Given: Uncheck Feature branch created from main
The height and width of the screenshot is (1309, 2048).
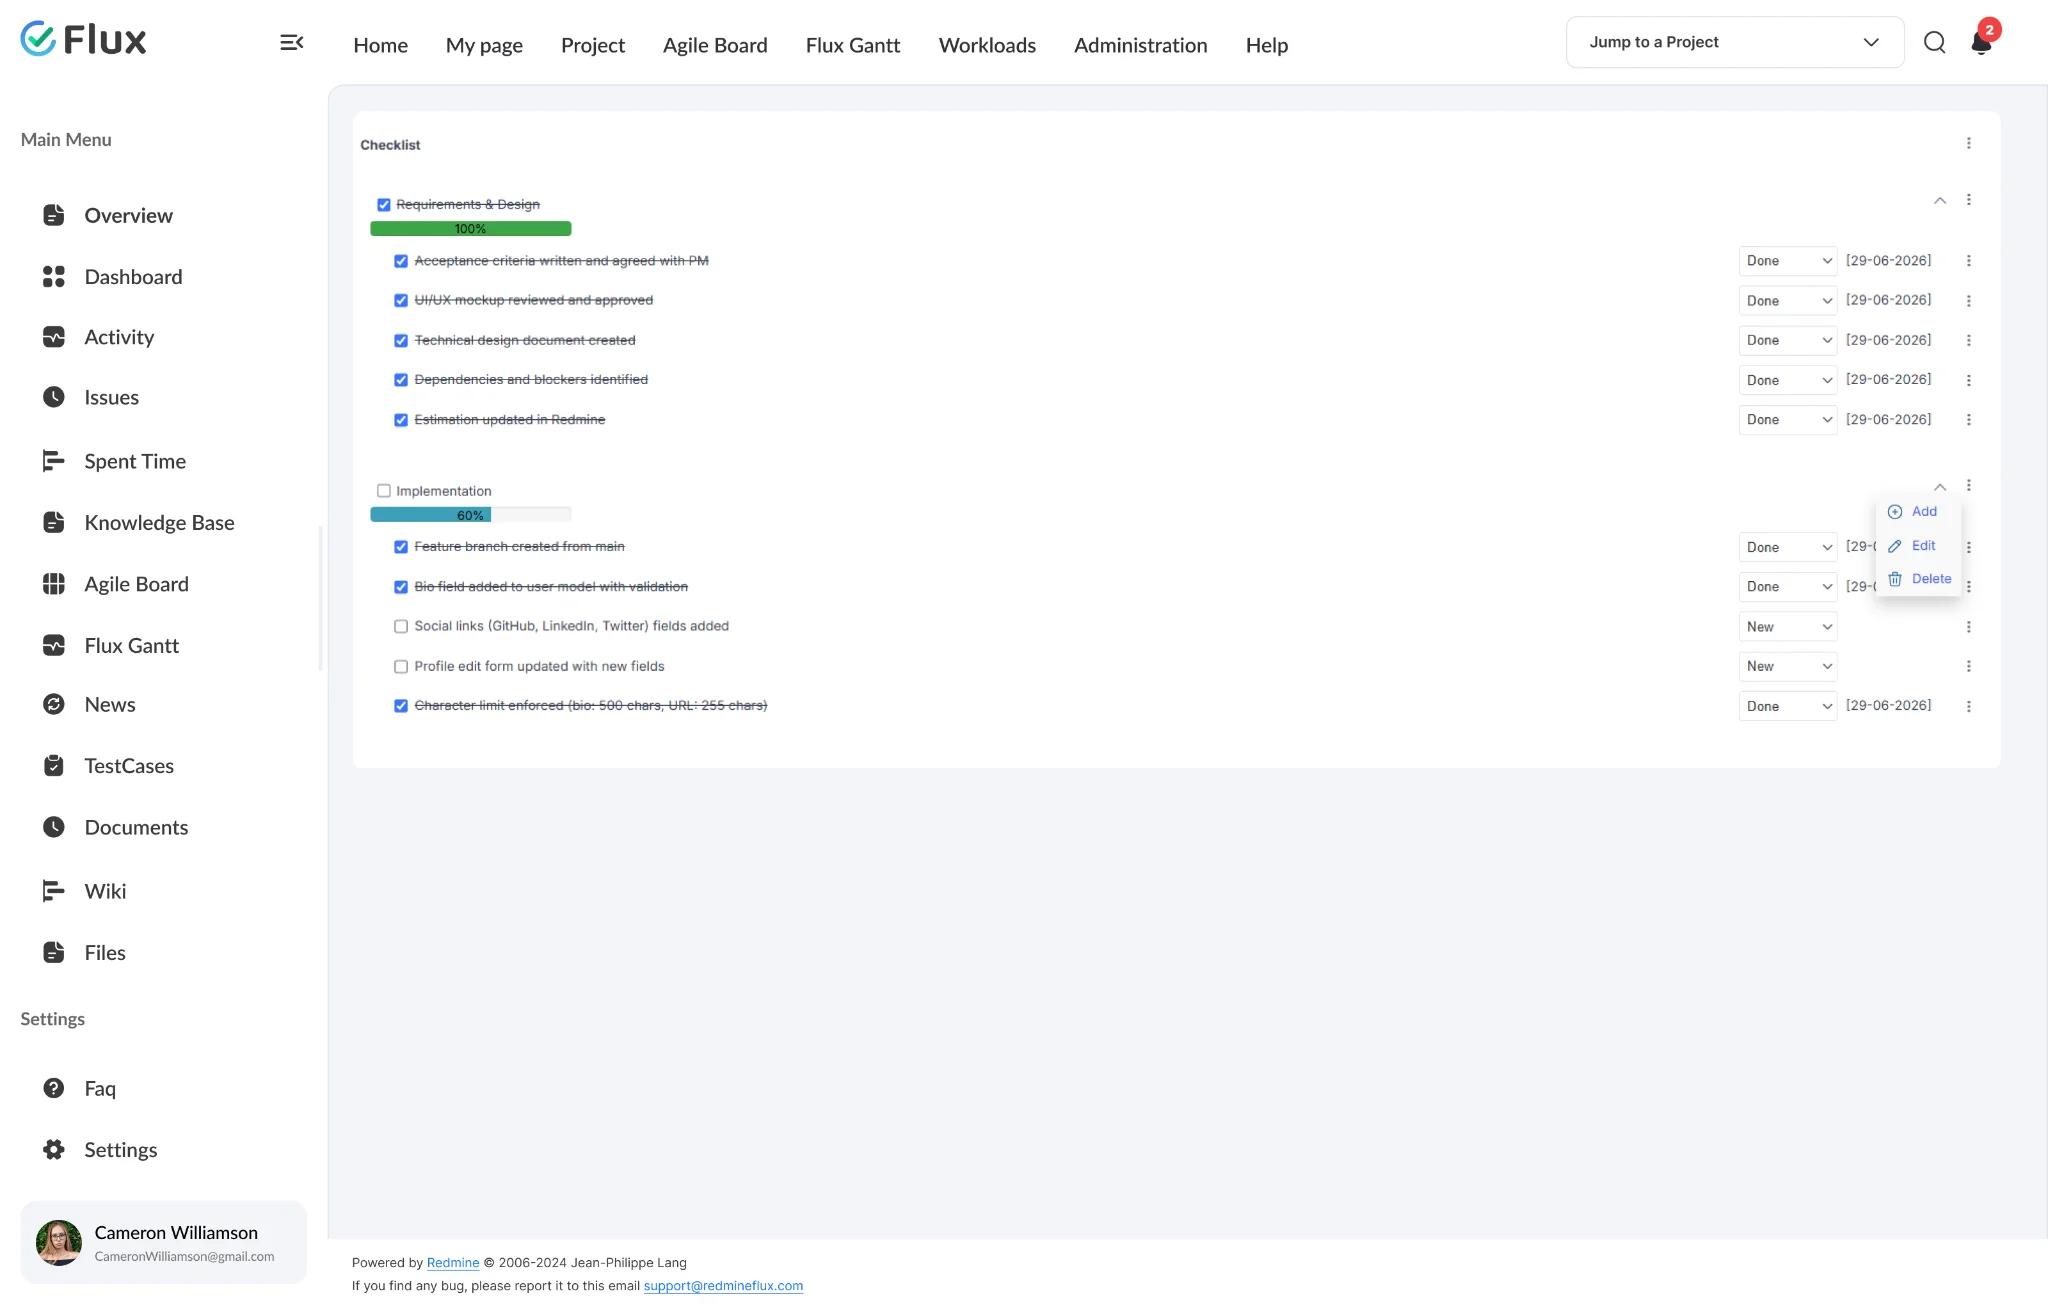Looking at the screenshot, I should point(401,547).
